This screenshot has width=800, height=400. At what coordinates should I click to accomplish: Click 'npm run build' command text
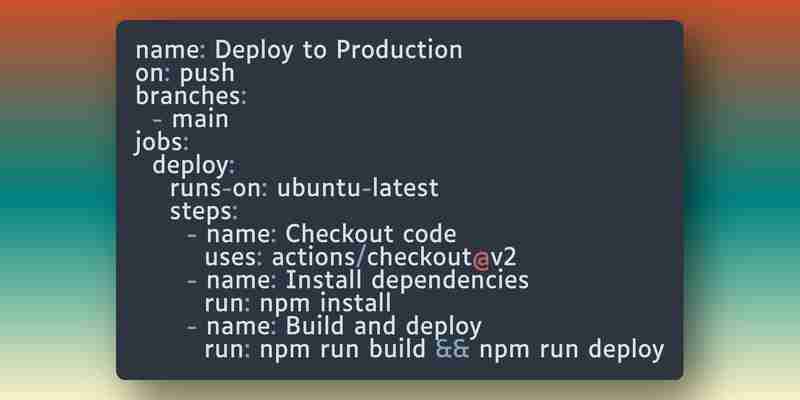[343, 350]
